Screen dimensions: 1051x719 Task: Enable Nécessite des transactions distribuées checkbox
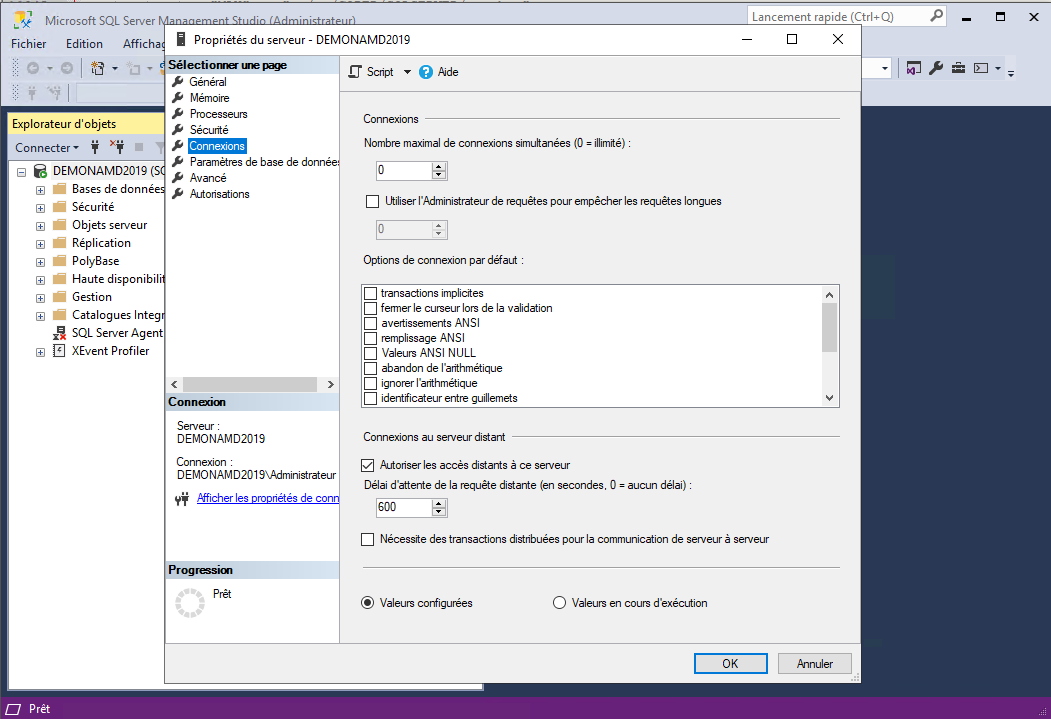click(367, 539)
